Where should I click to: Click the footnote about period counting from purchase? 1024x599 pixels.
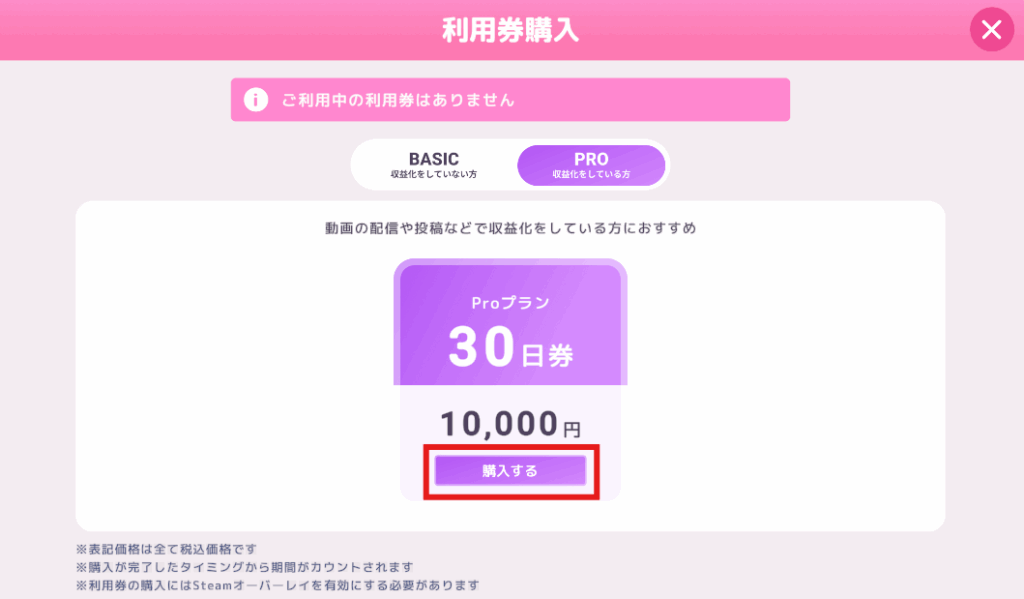(244, 567)
